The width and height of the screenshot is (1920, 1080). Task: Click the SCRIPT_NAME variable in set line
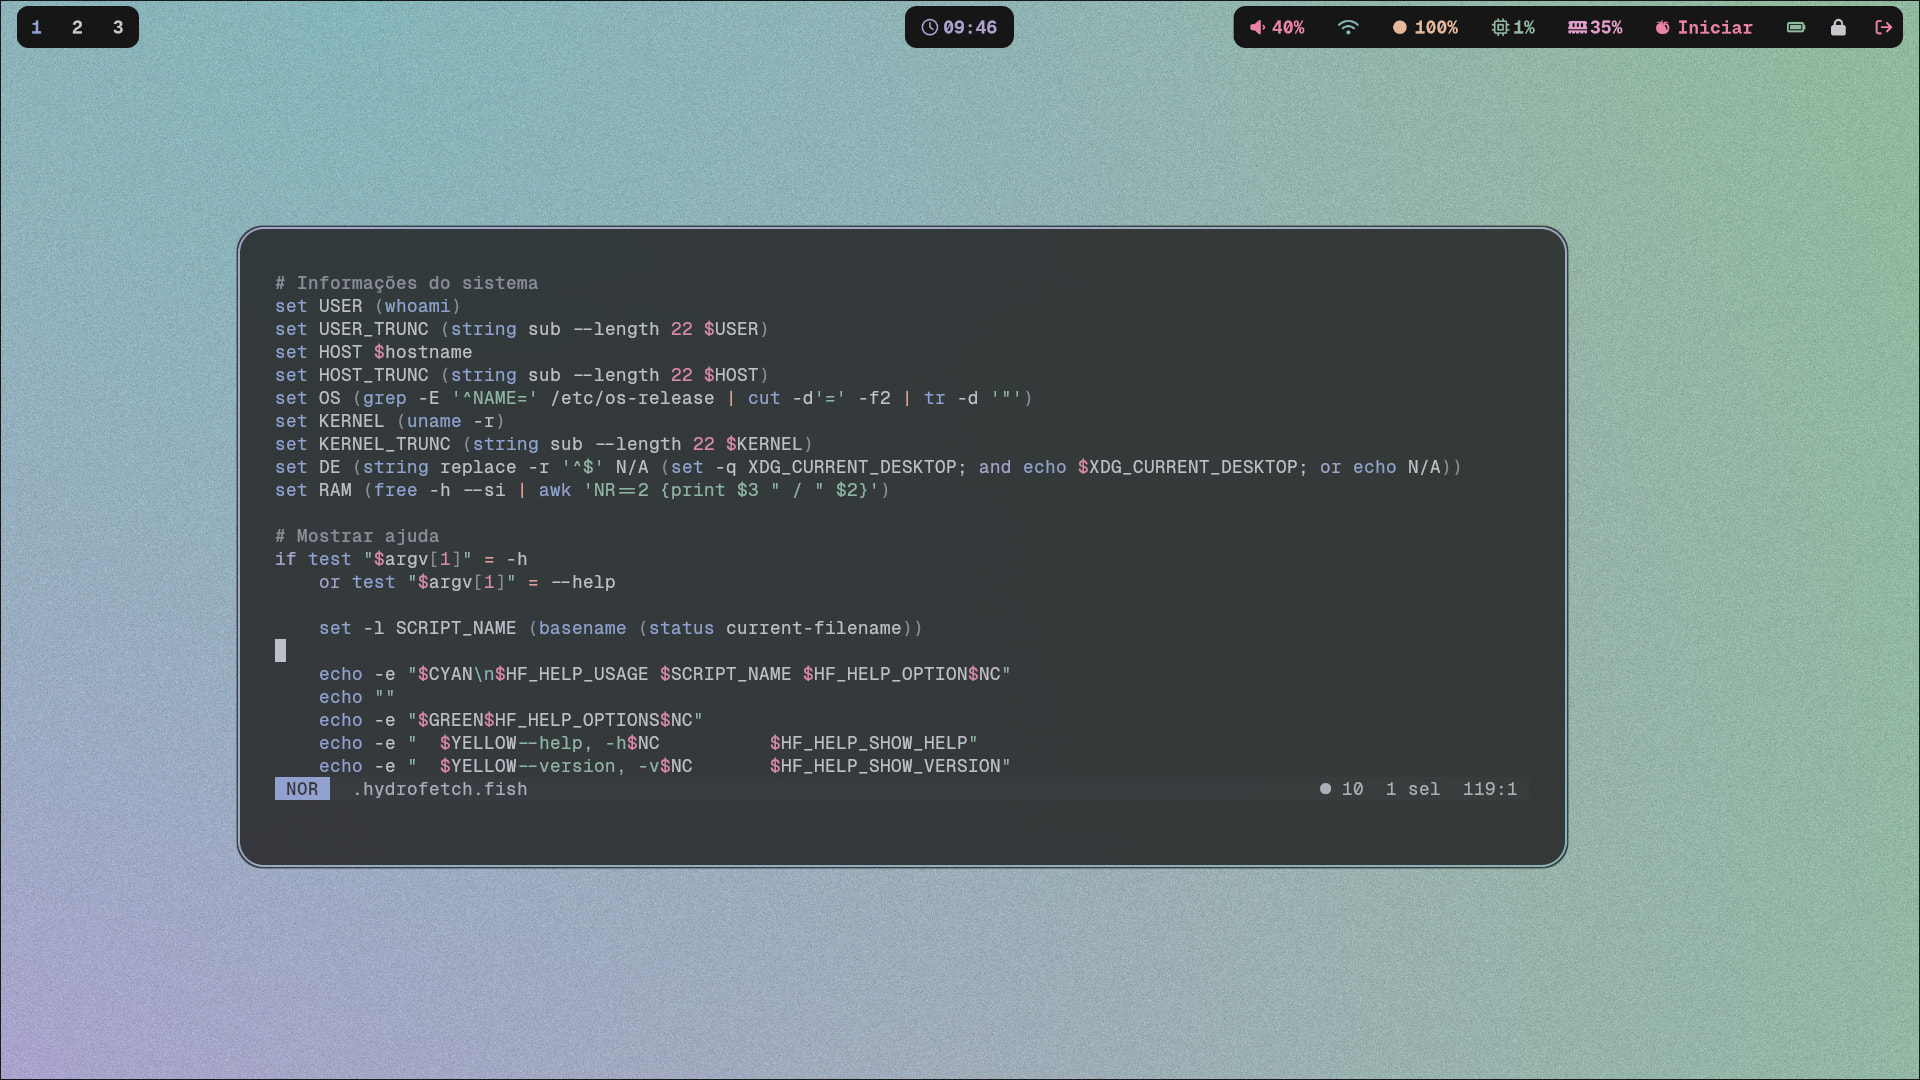tap(456, 628)
